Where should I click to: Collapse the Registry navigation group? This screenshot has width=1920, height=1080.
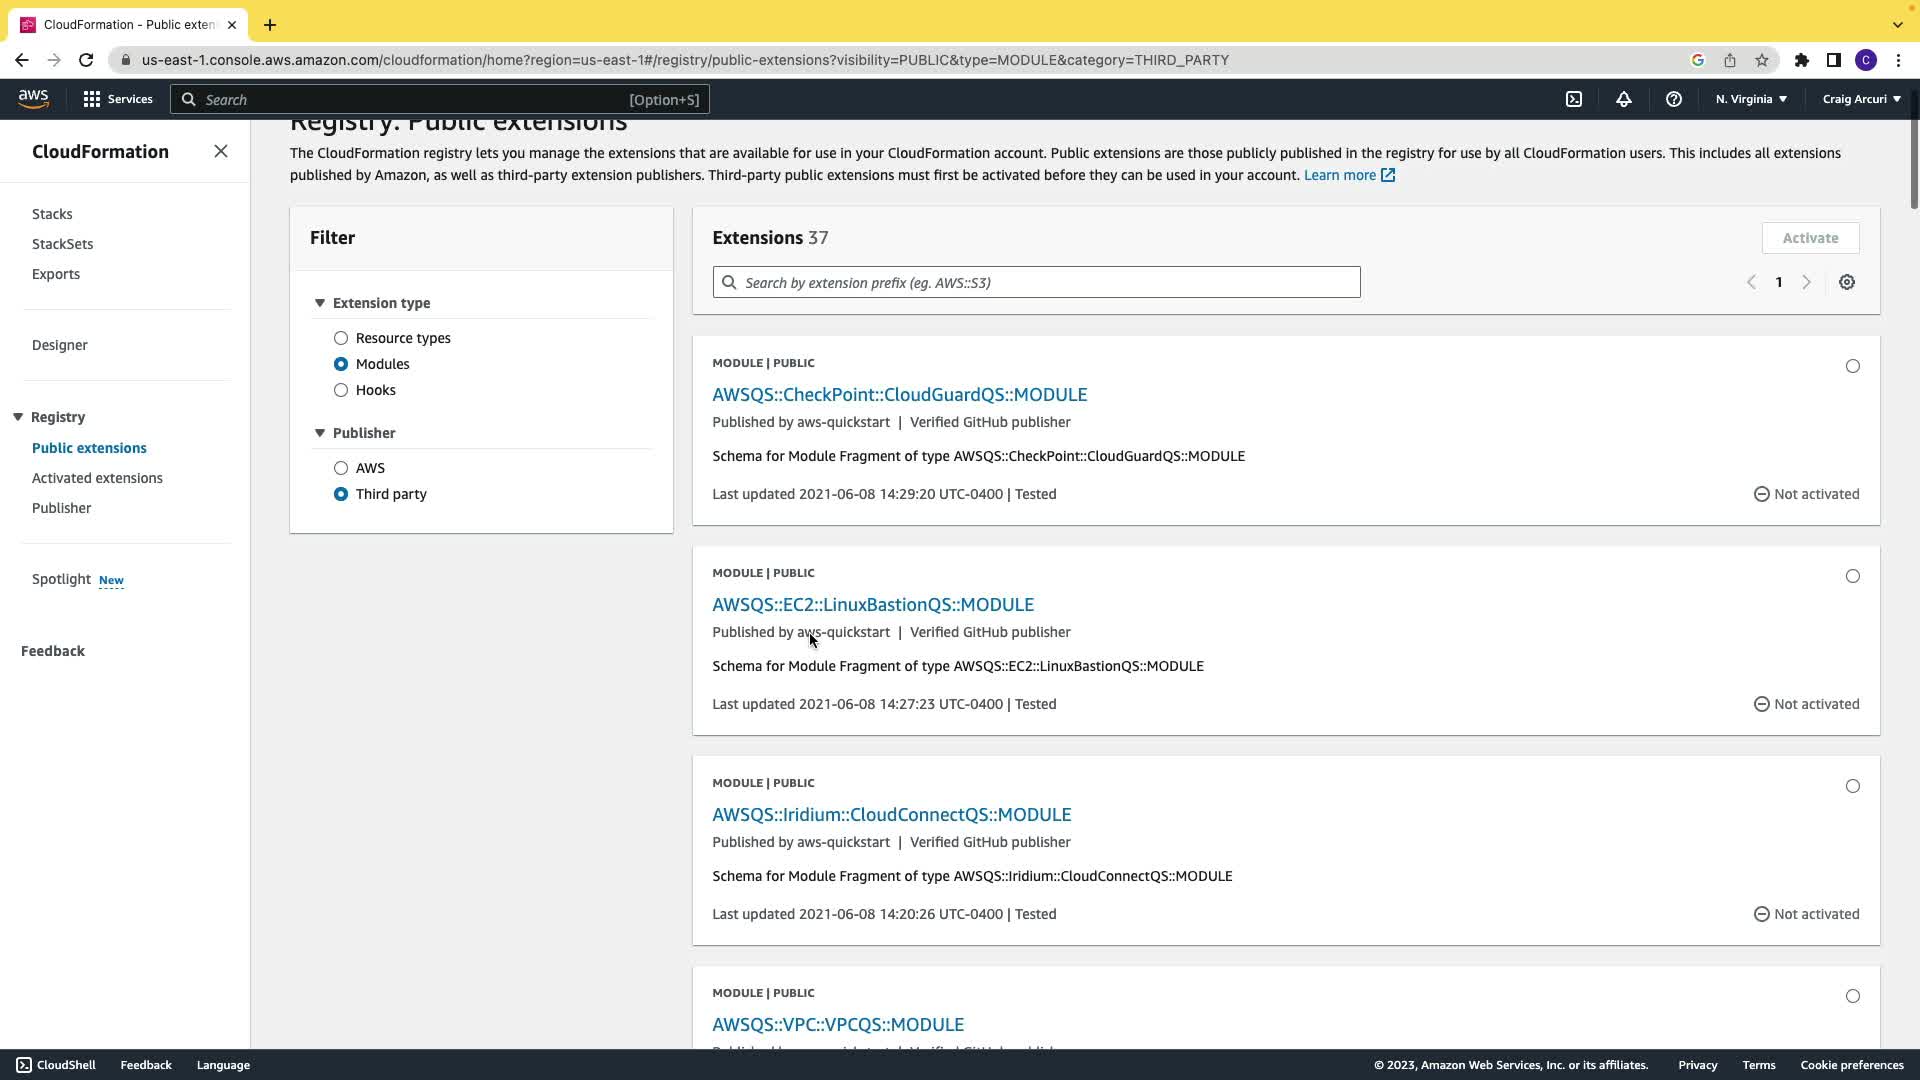tap(18, 417)
